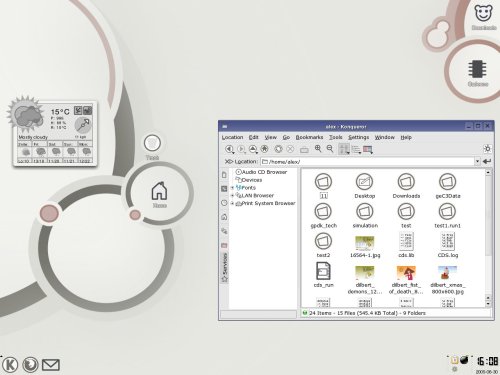This screenshot has height=375, width=500.
Task: Click the zoom in magnifier icon
Action: [x=318, y=149]
